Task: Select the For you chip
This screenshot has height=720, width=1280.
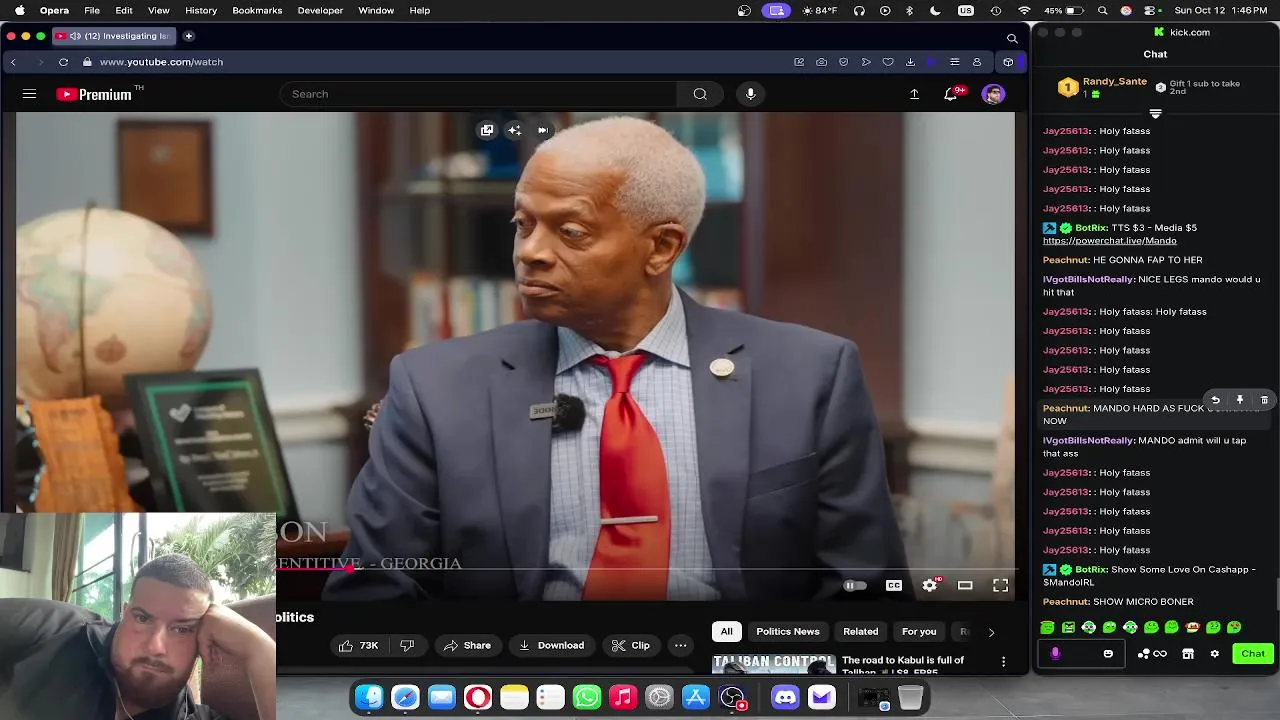Action: [919, 631]
